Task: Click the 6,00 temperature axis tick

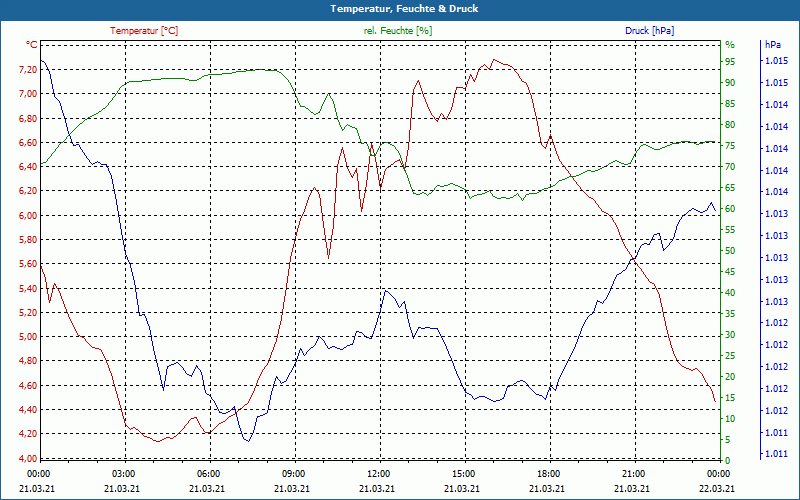Action: point(28,215)
